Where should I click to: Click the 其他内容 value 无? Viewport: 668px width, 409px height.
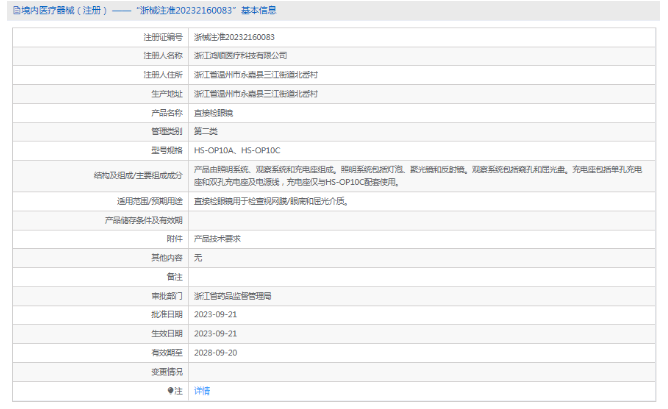(197, 258)
